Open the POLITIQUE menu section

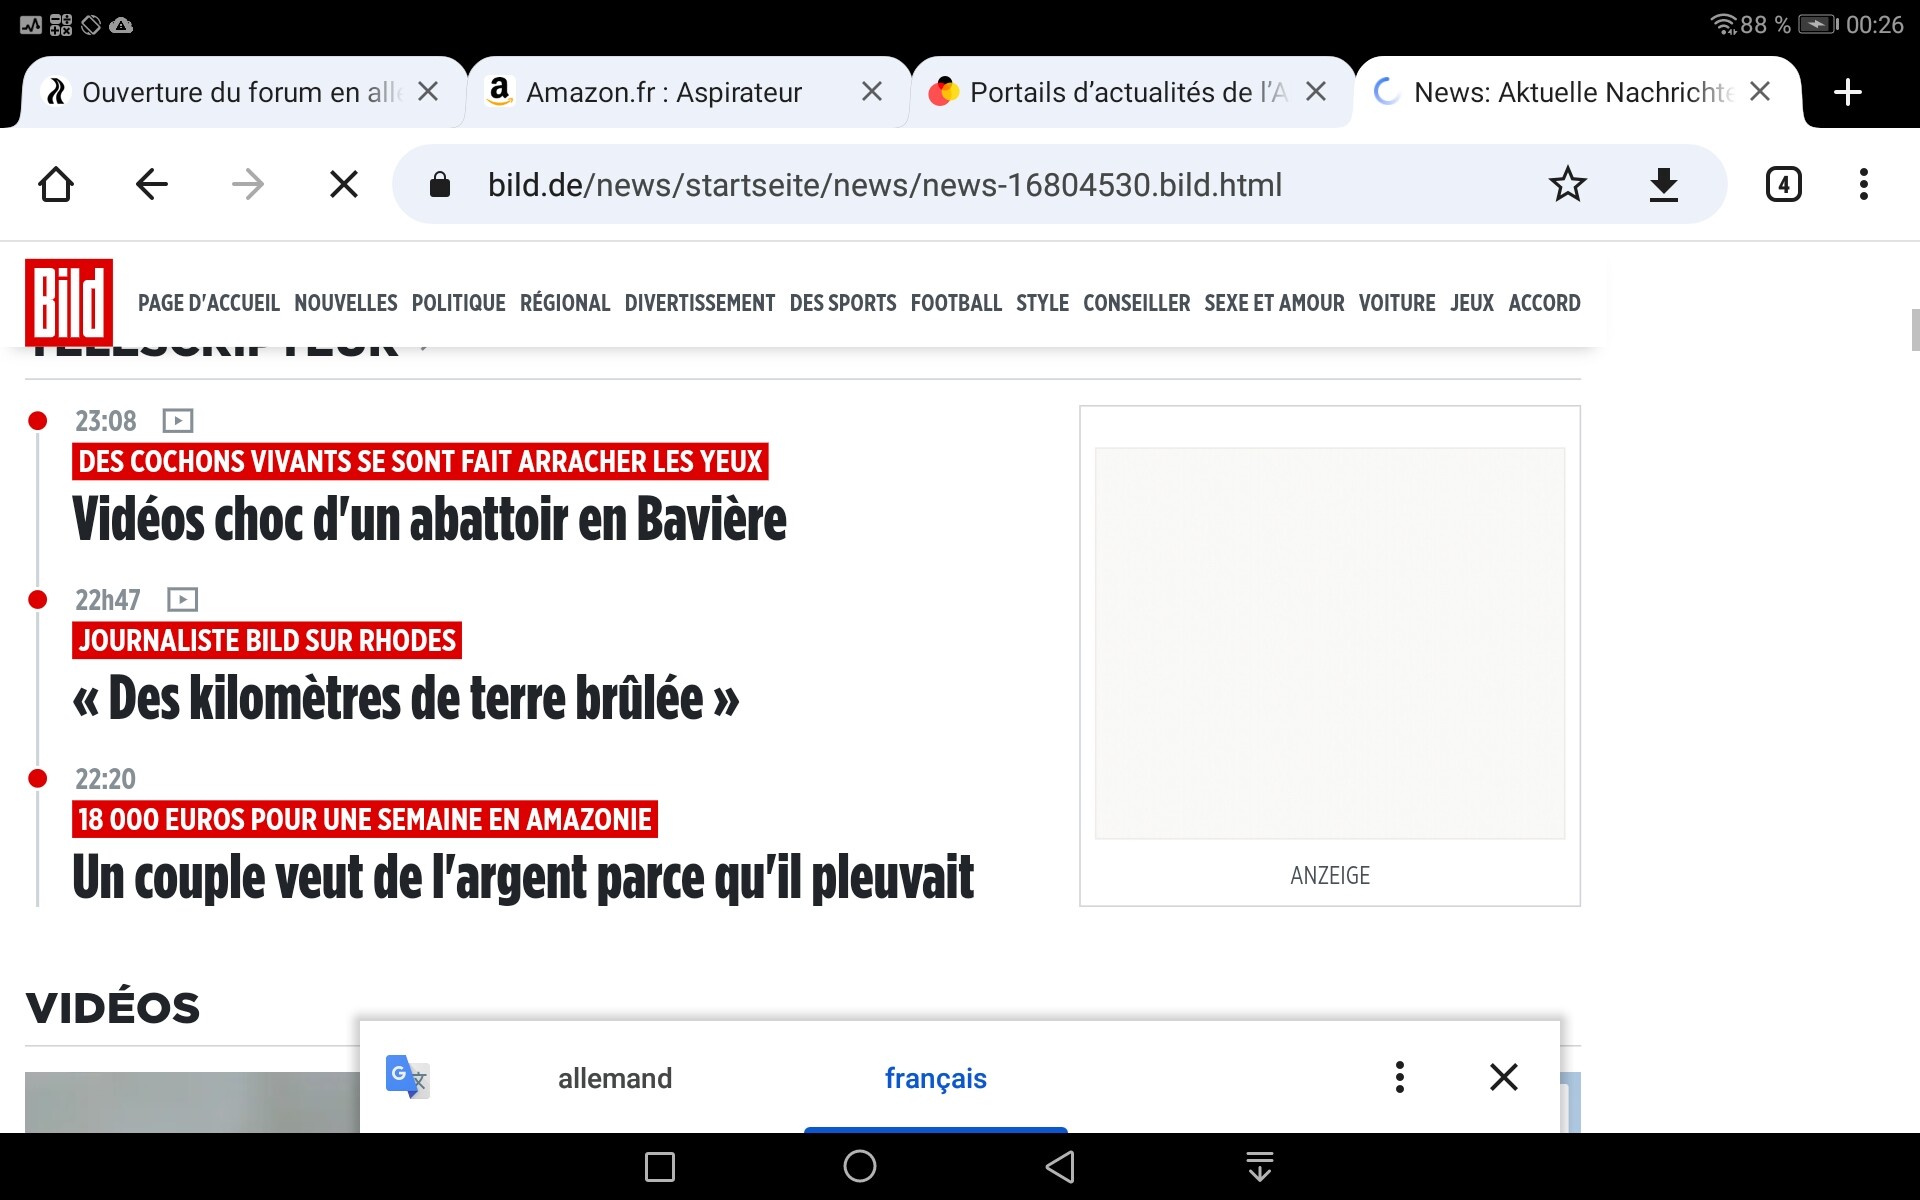pyautogui.click(x=458, y=303)
